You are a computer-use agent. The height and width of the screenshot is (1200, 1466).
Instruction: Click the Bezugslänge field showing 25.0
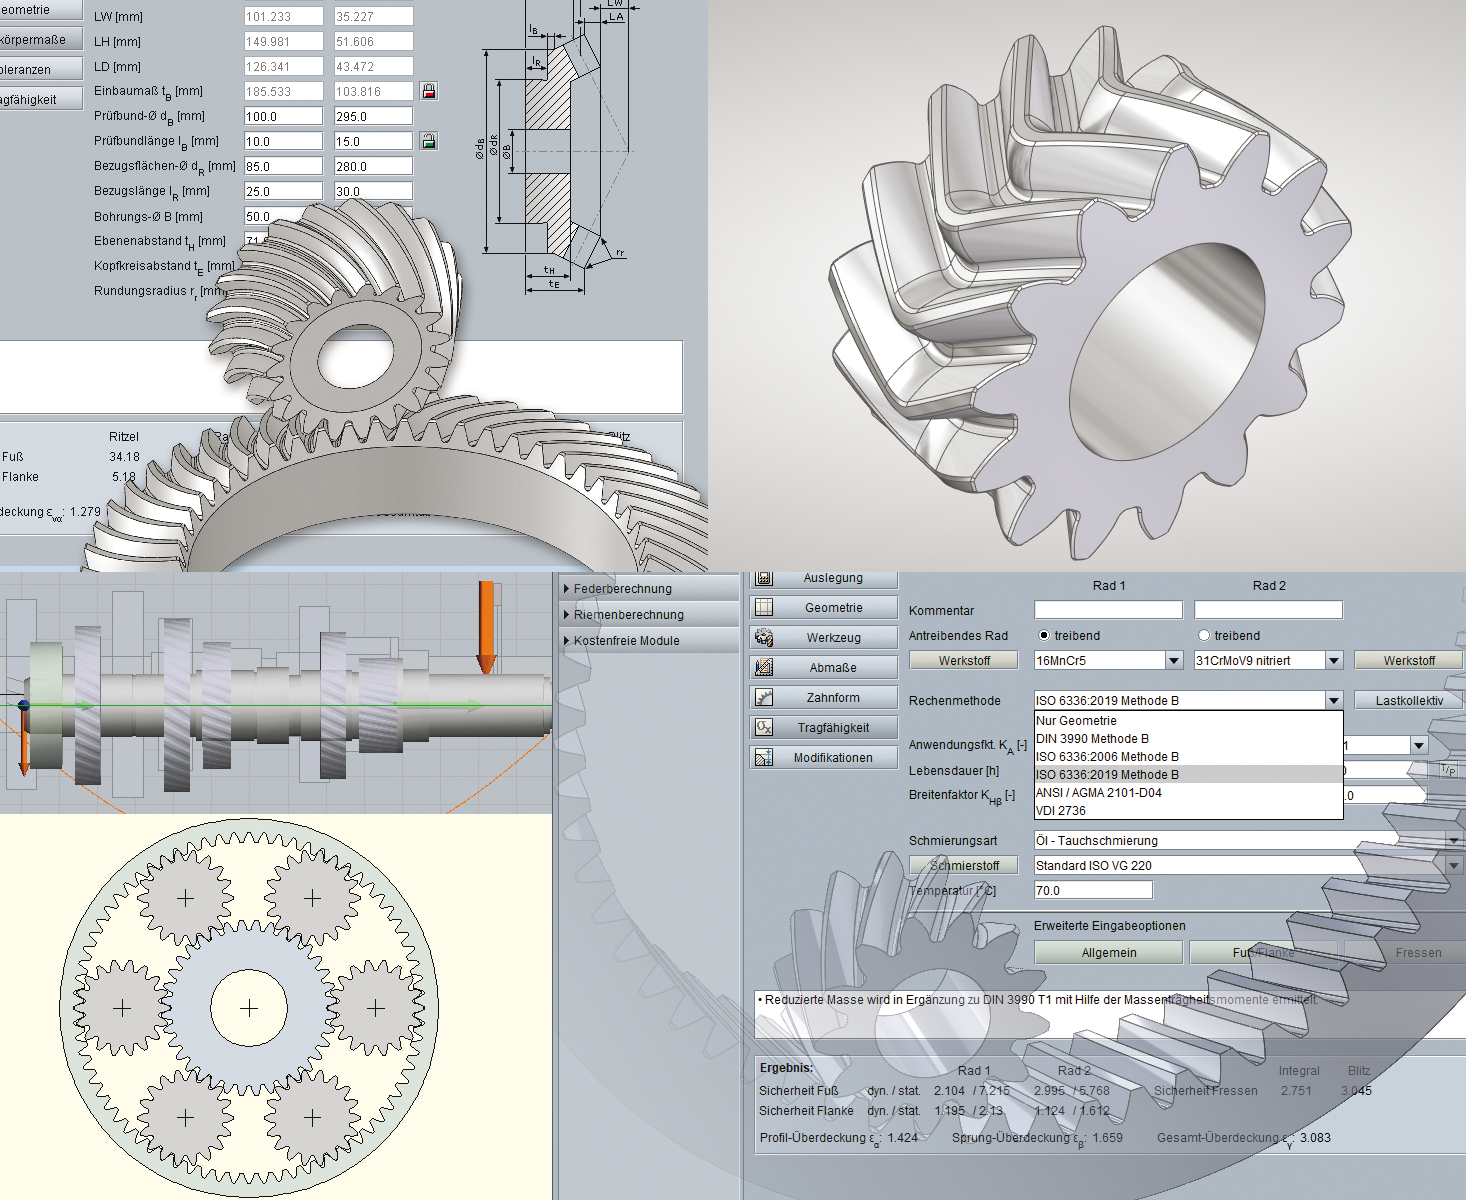283,191
